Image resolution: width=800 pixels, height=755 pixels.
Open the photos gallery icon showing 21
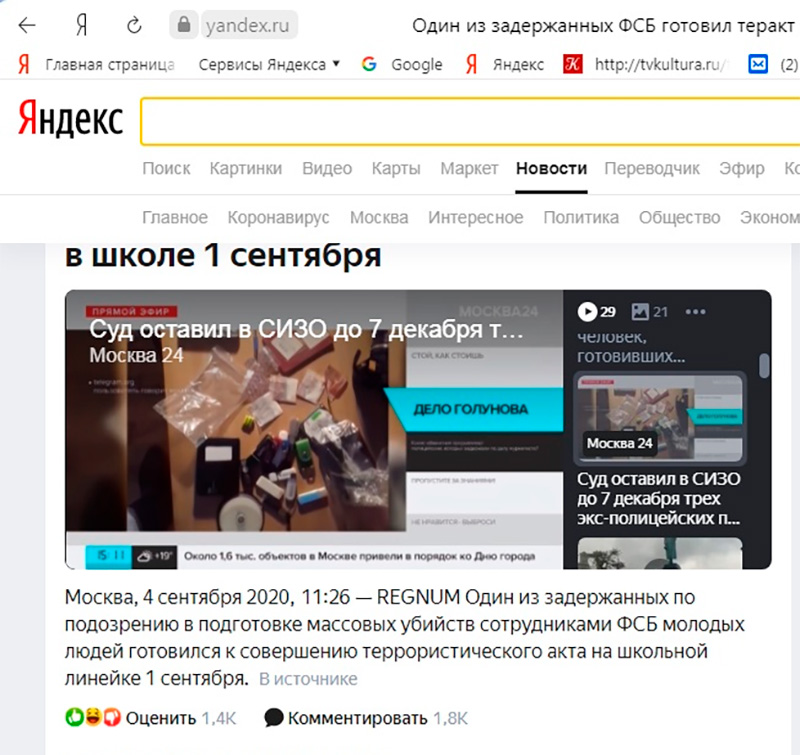[x=640, y=311]
